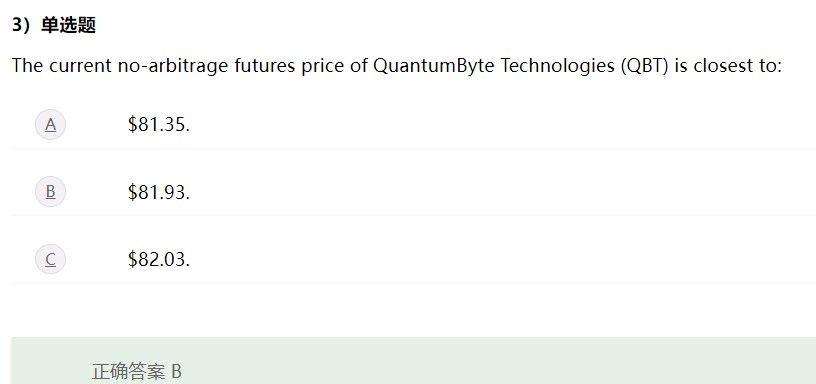Select answer option A circle
The width and height of the screenshot is (816, 384).
[x=50, y=125]
